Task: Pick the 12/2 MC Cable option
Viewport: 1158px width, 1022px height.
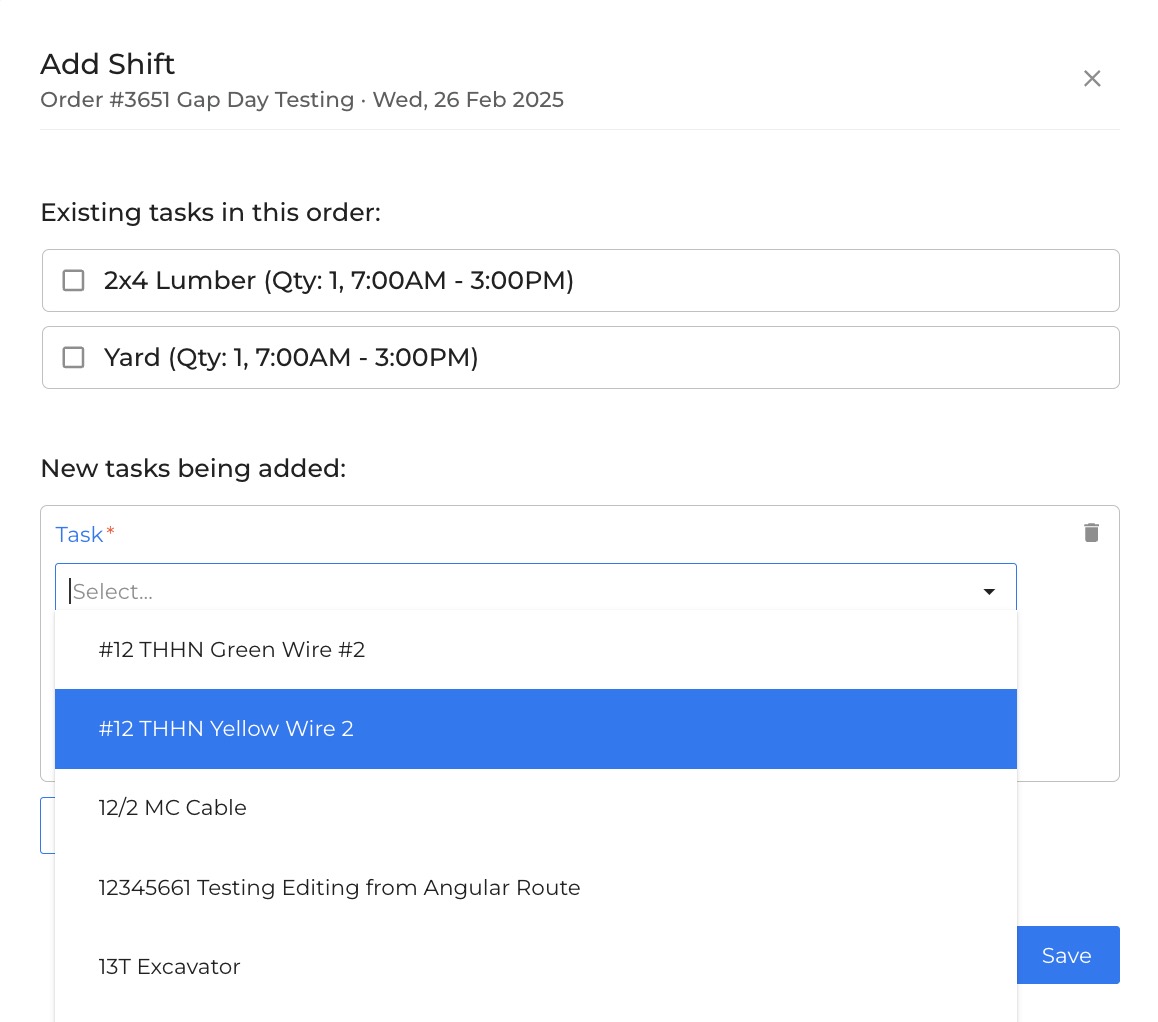Action: (535, 808)
